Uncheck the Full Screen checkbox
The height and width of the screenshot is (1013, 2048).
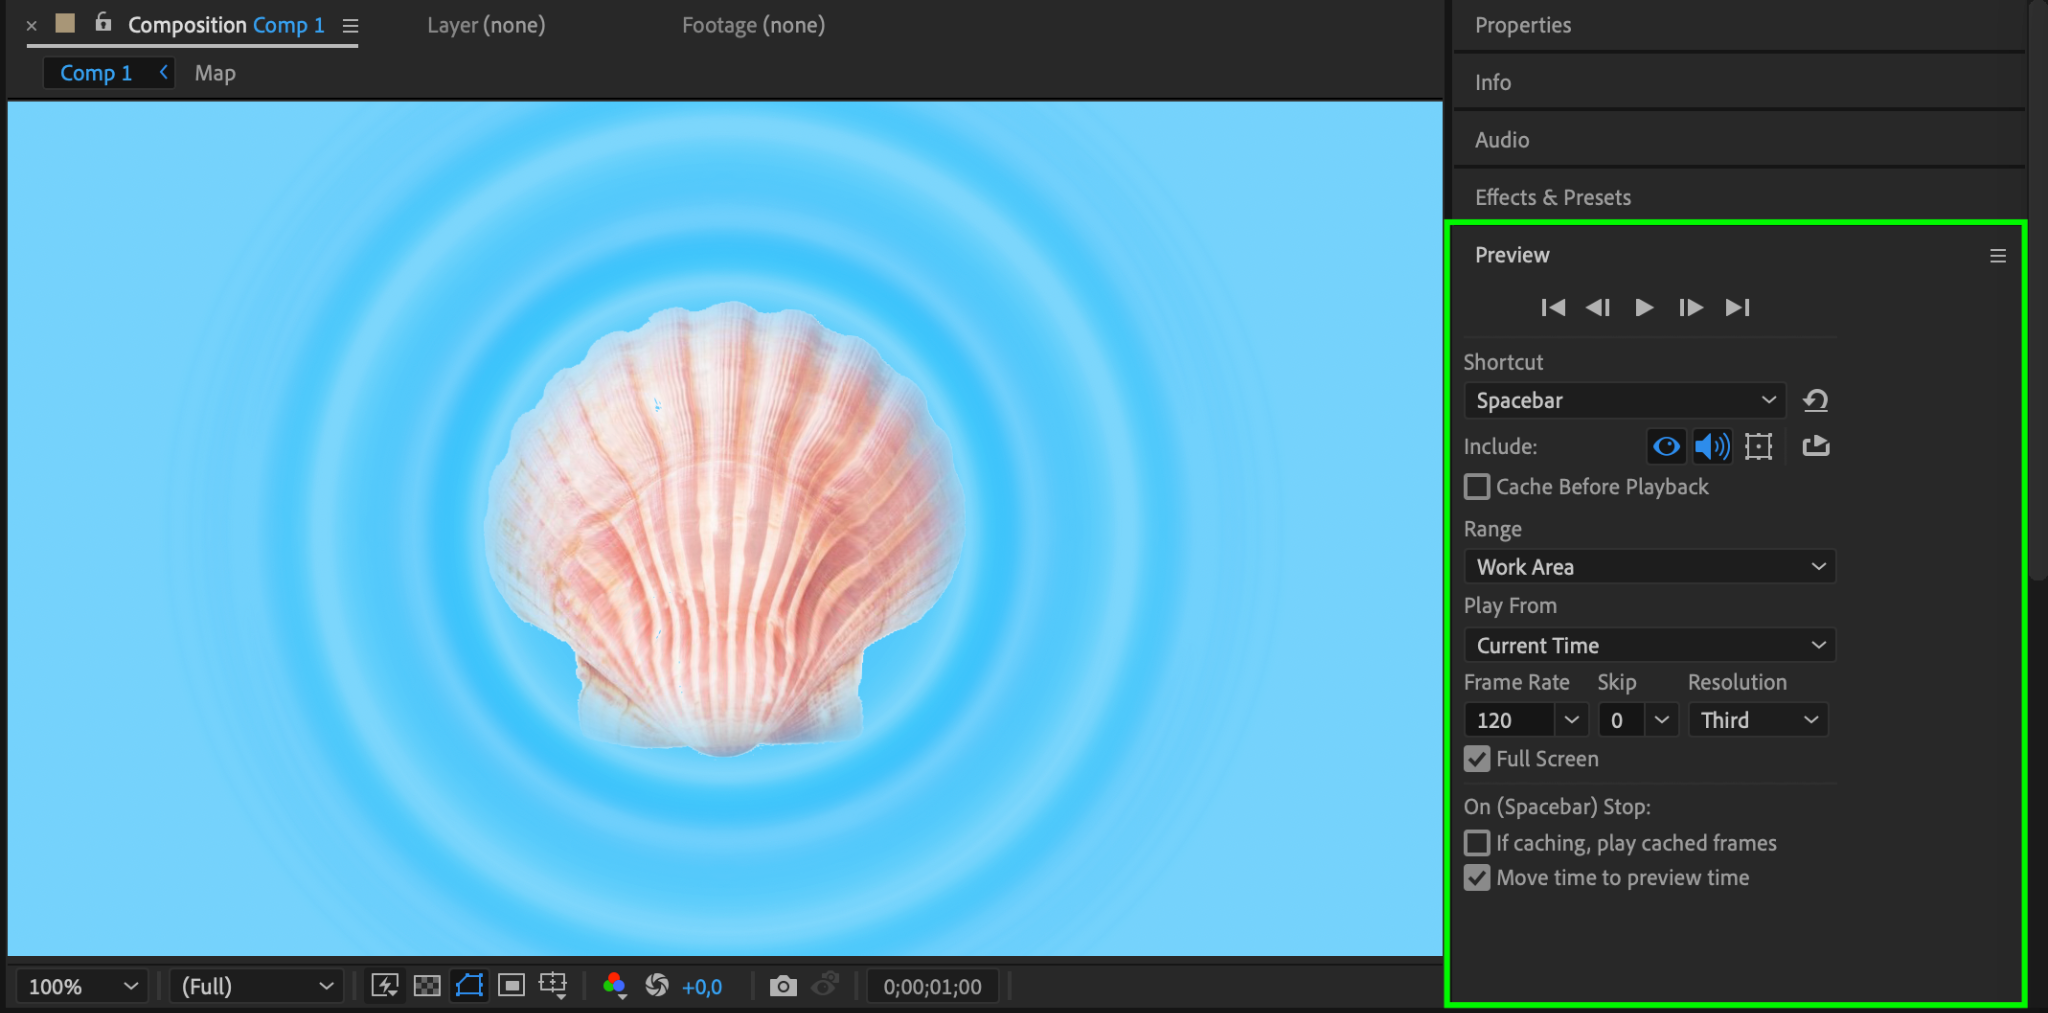[1477, 759]
